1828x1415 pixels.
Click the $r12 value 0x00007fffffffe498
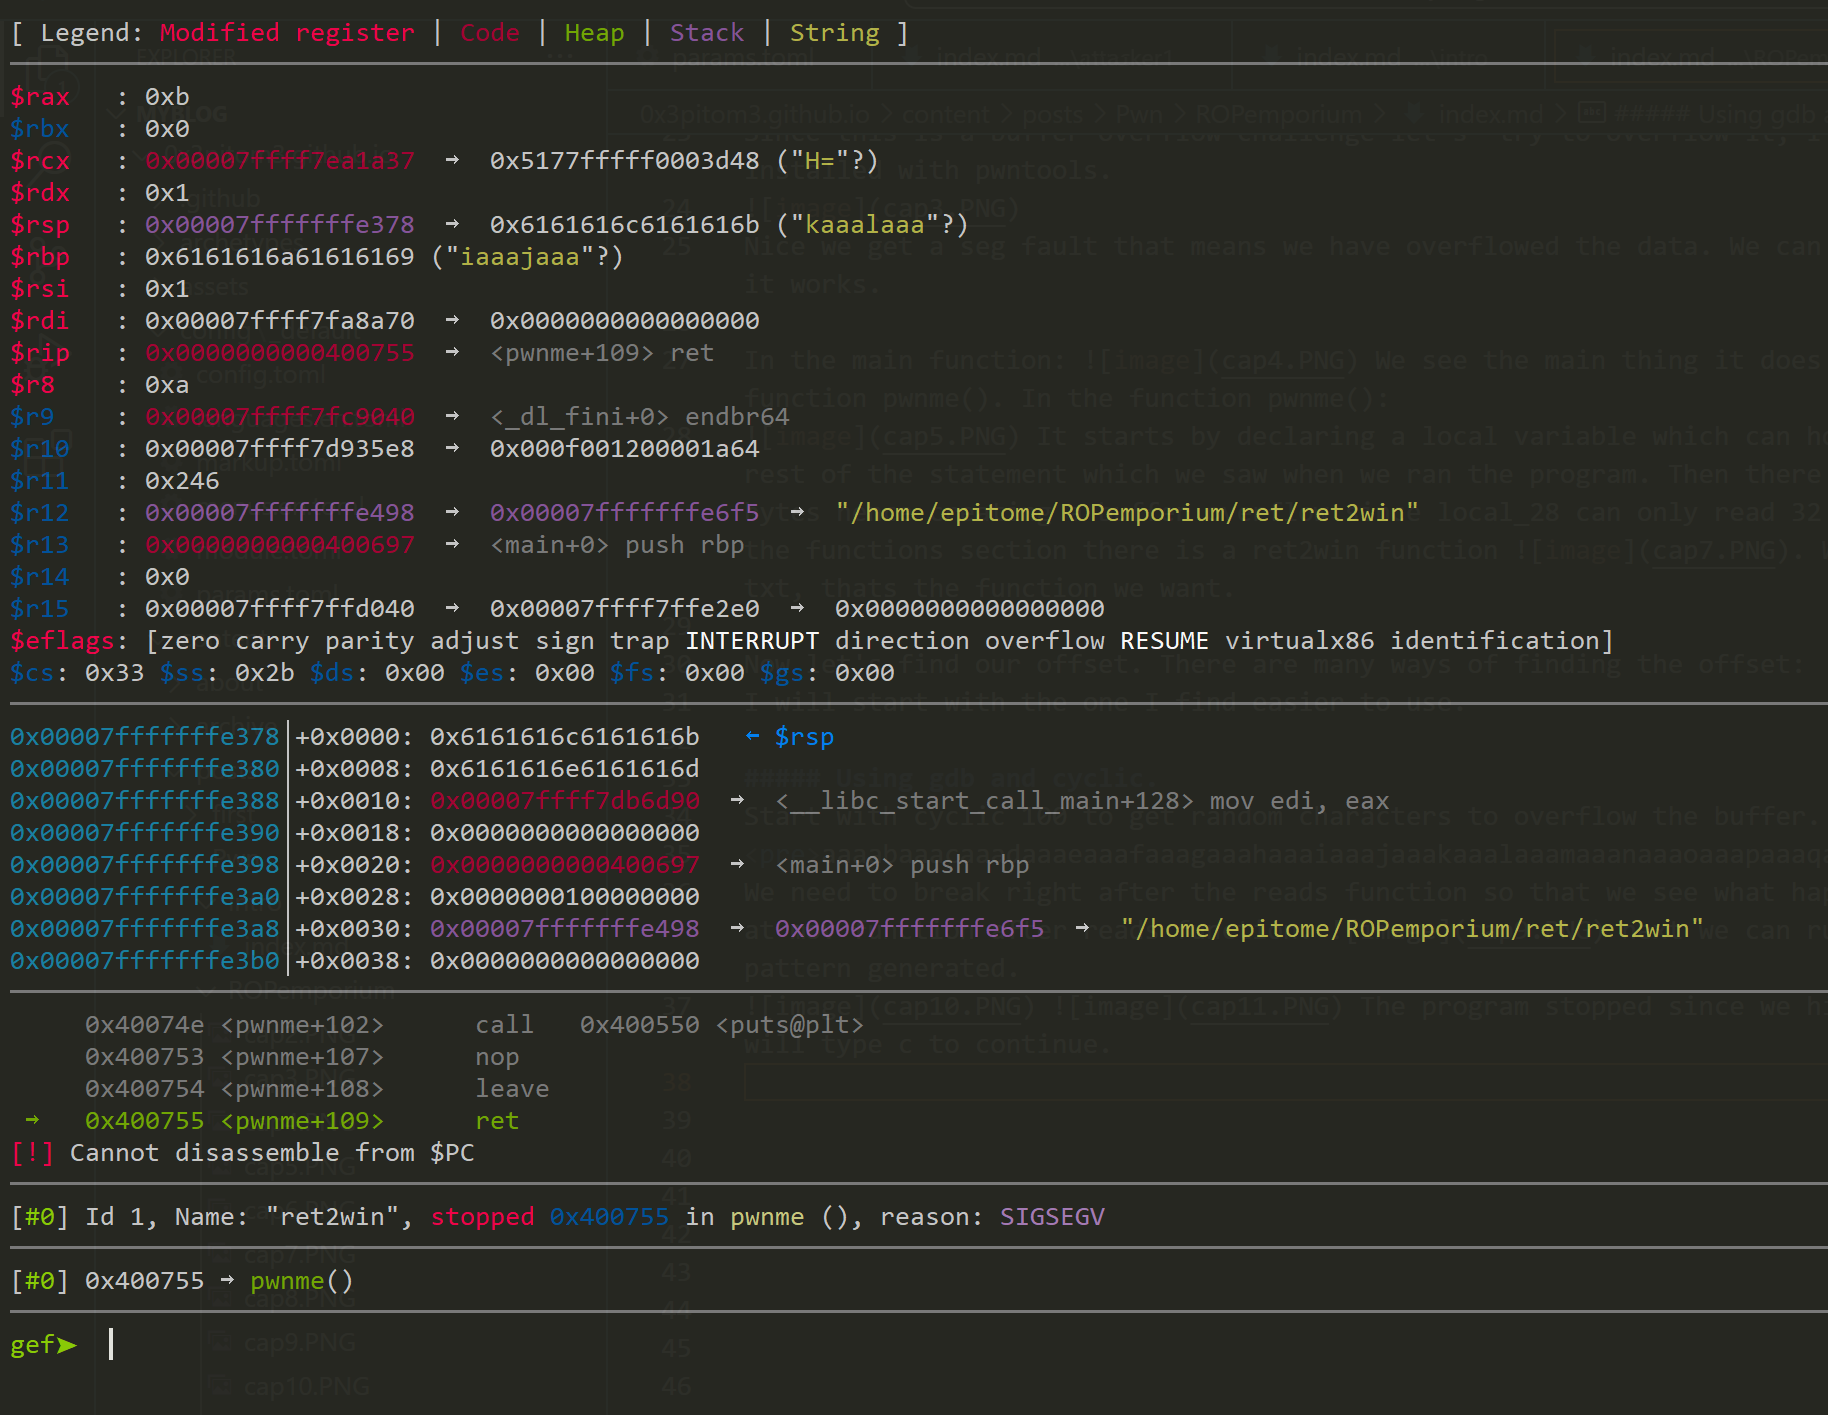(280, 513)
